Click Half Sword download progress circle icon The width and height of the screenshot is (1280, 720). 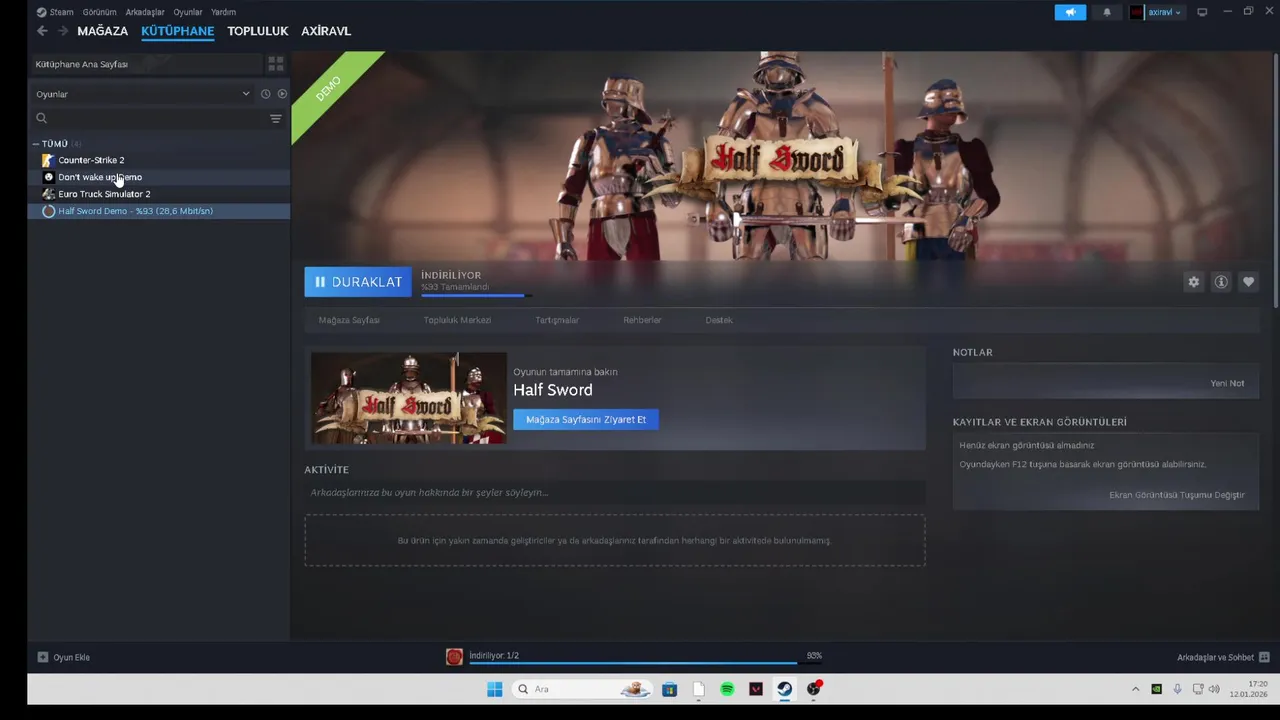tap(48, 211)
